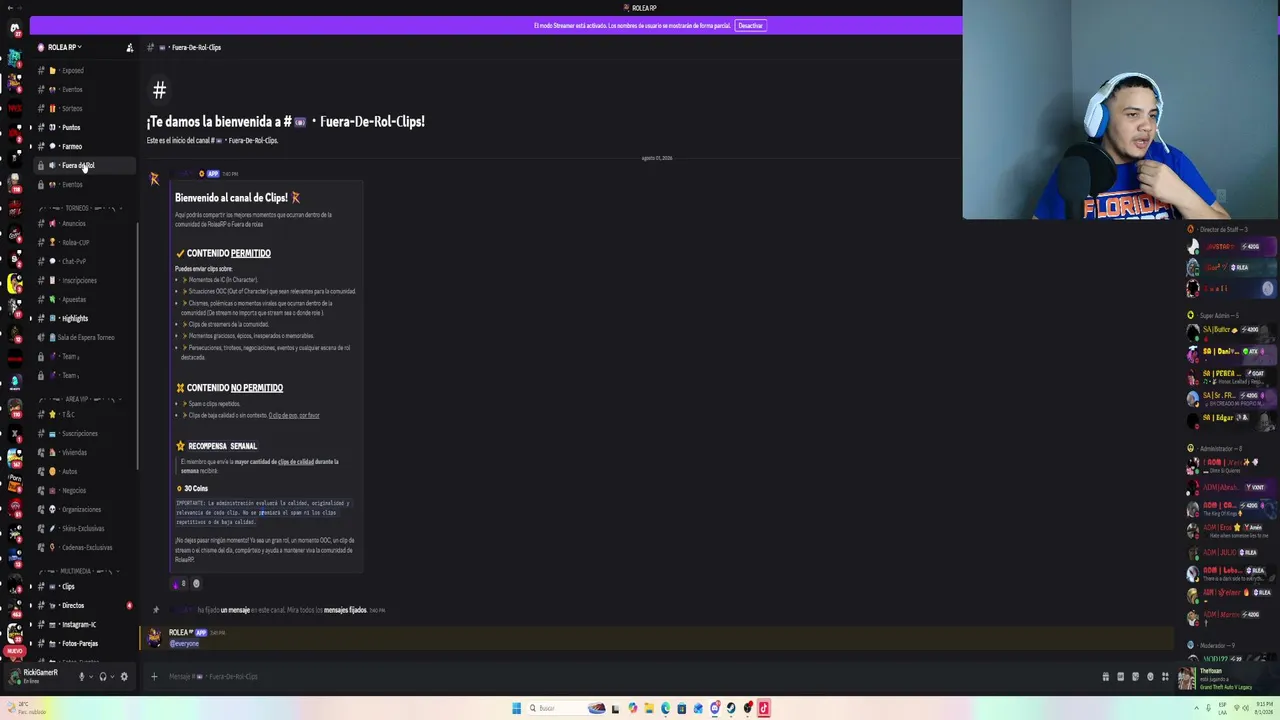Viewport: 1280px width, 720px height.
Task: Click the 'un mensaje' link in pin notice
Action: (235, 610)
